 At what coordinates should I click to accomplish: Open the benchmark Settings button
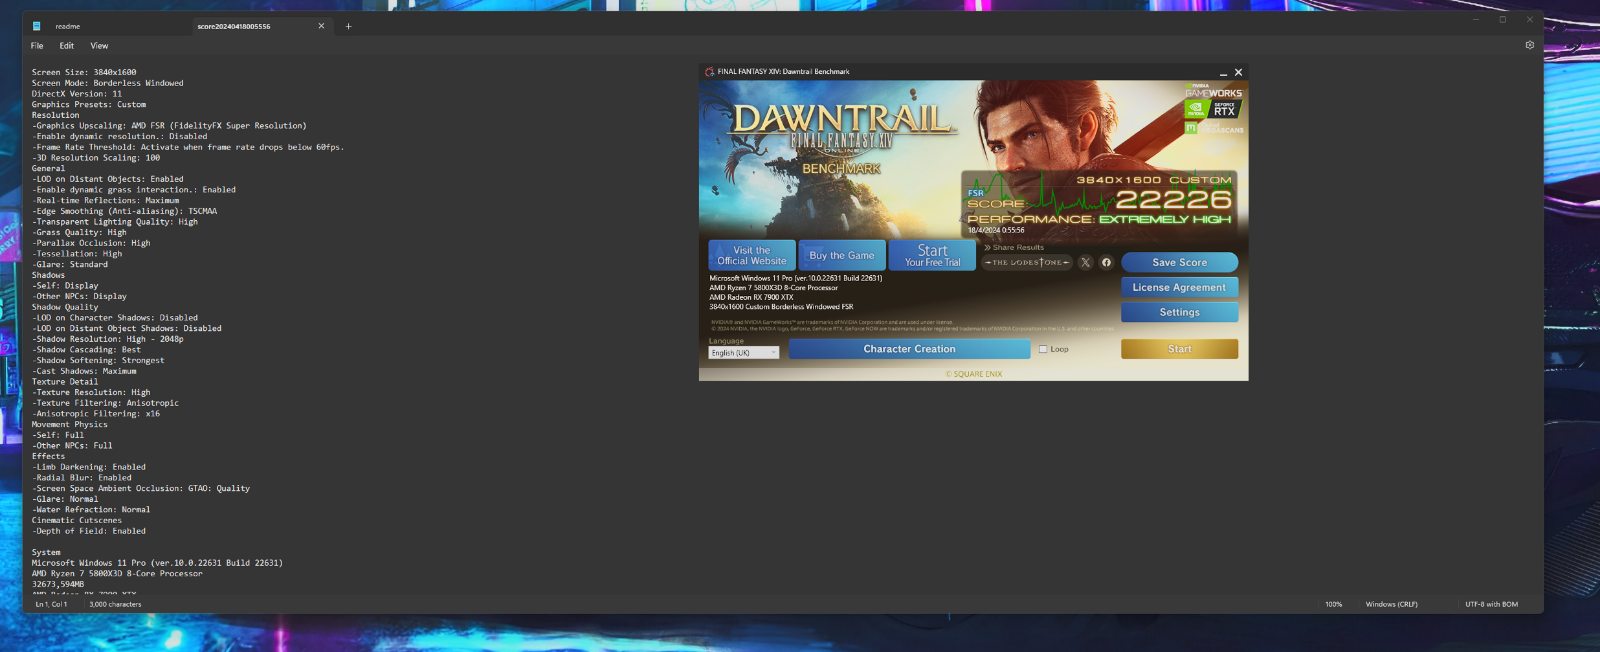coord(1179,312)
